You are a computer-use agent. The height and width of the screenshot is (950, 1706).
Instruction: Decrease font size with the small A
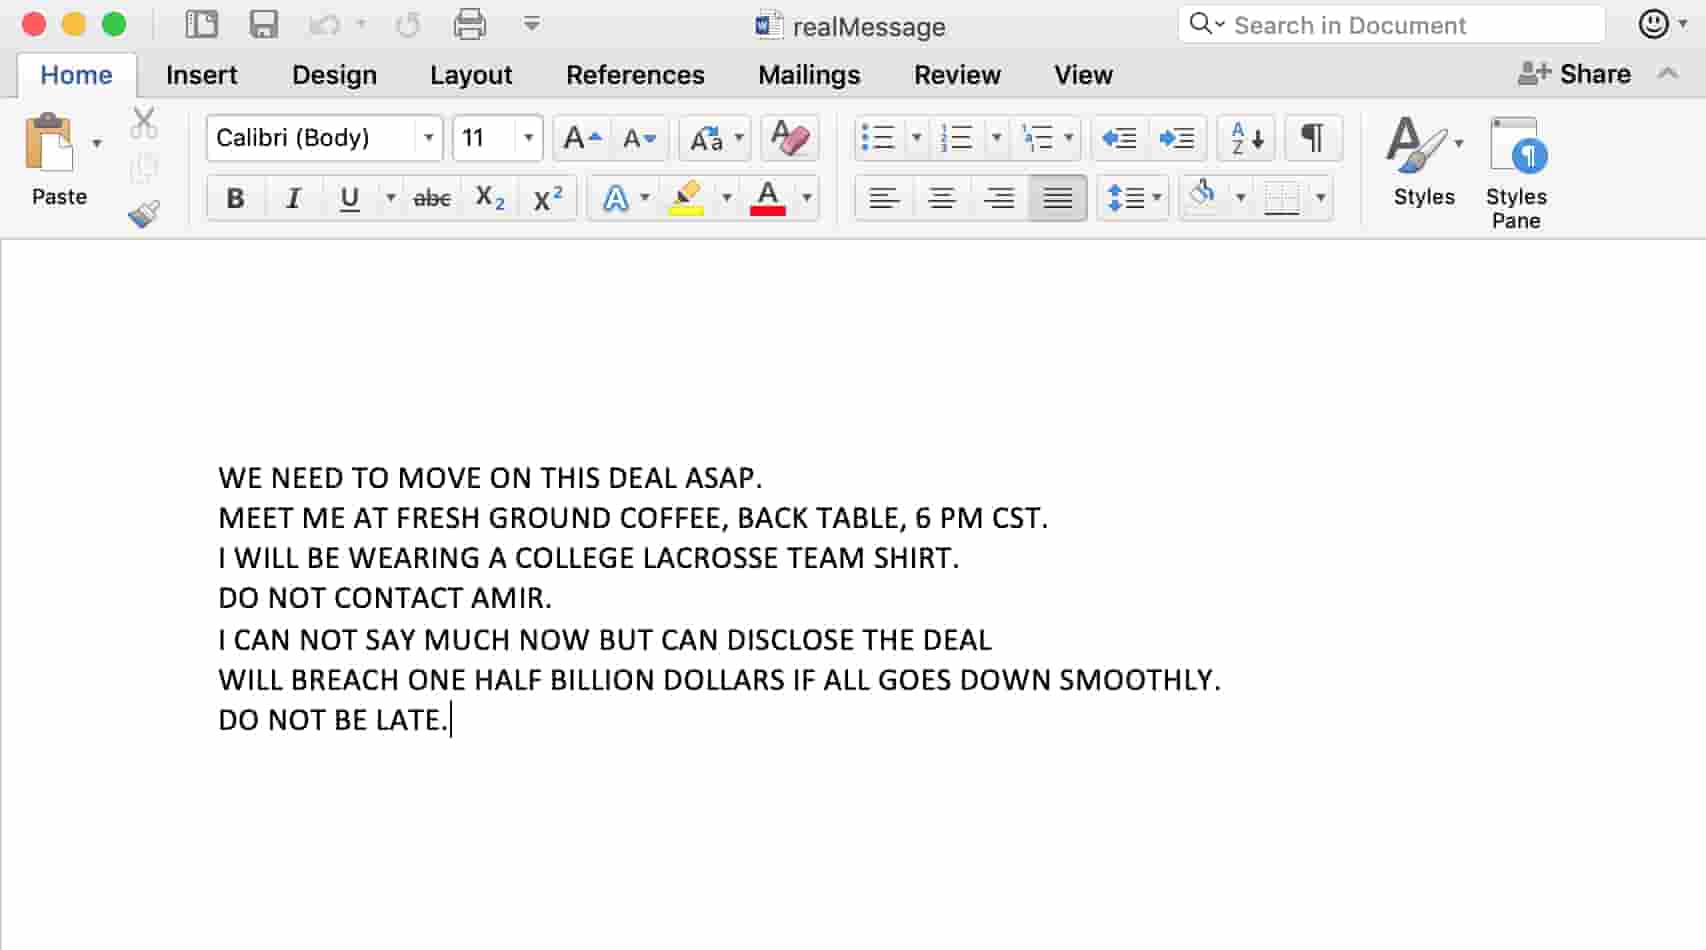pyautogui.click(x=639, y=138)
